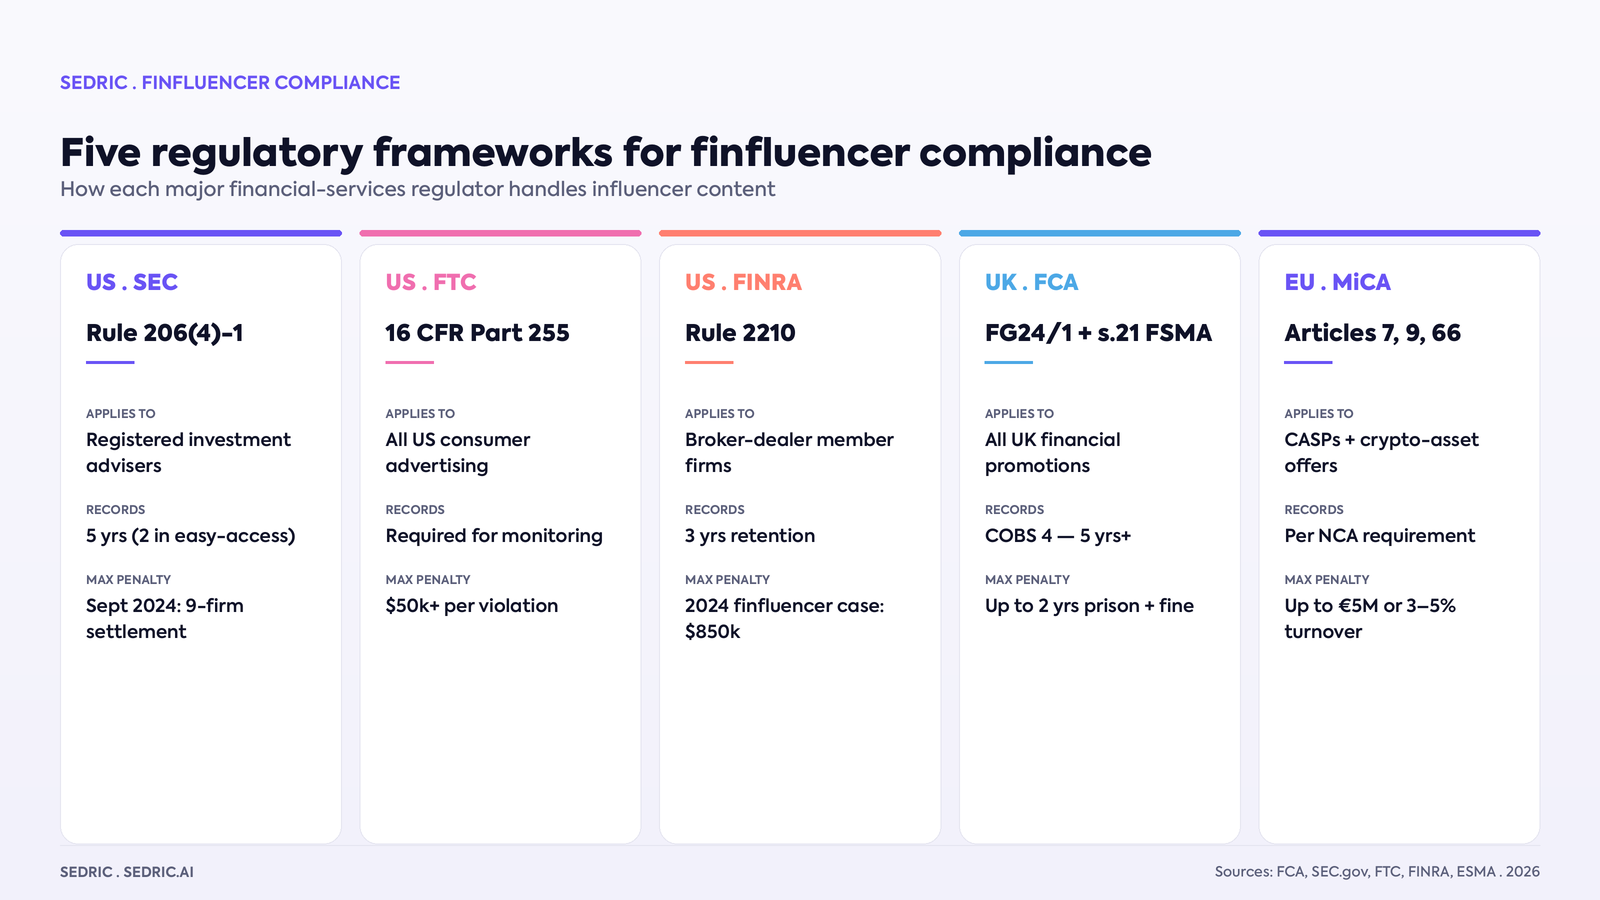Select 'Rule 2210' text
Screen dimensions: 1600x900
740,333
